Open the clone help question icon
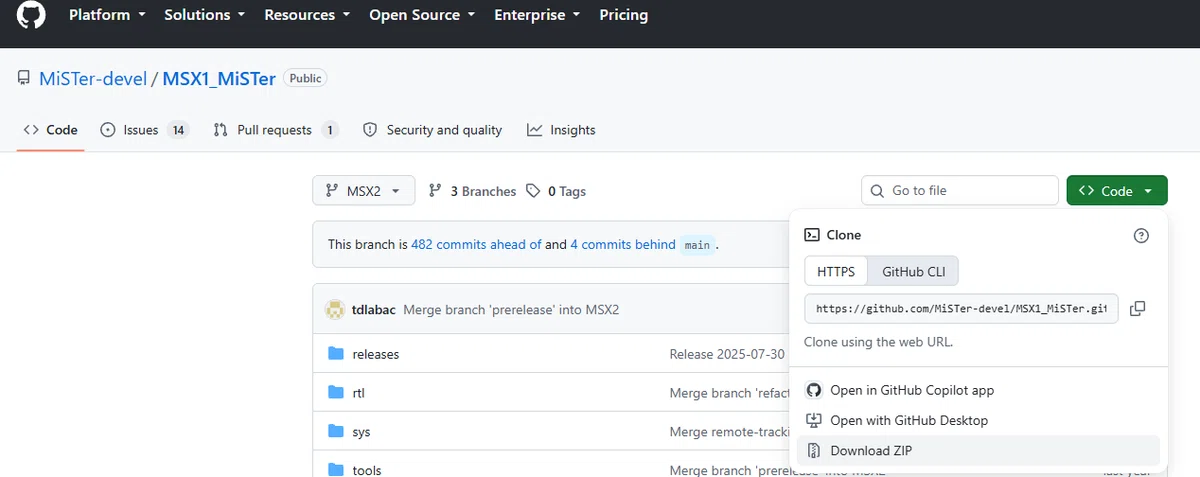This screenshot has height=477, width=1200. click(1141, 236)
